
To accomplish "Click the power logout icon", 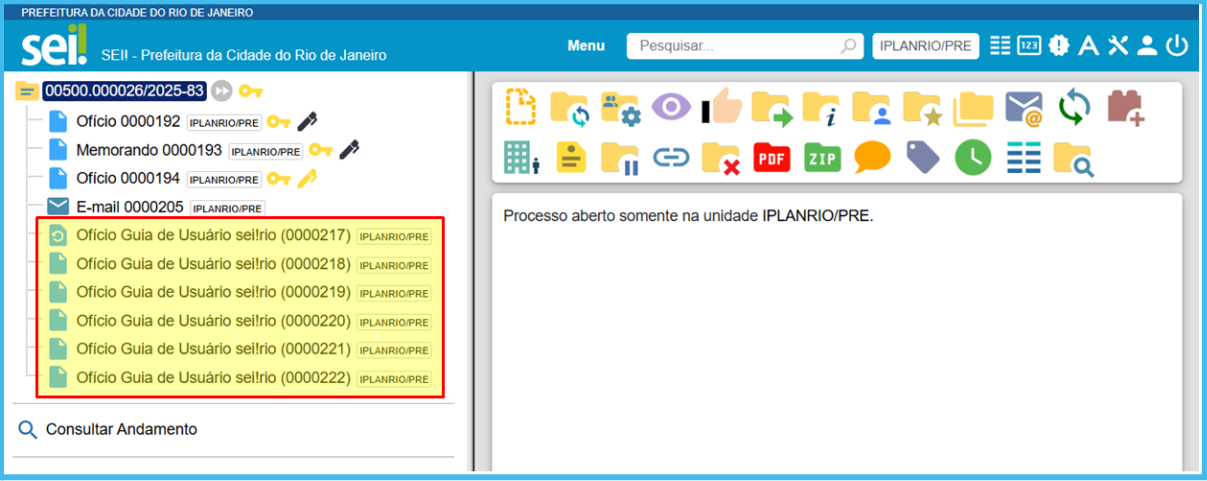I will pyautogui.click(x=1177, y=46).
